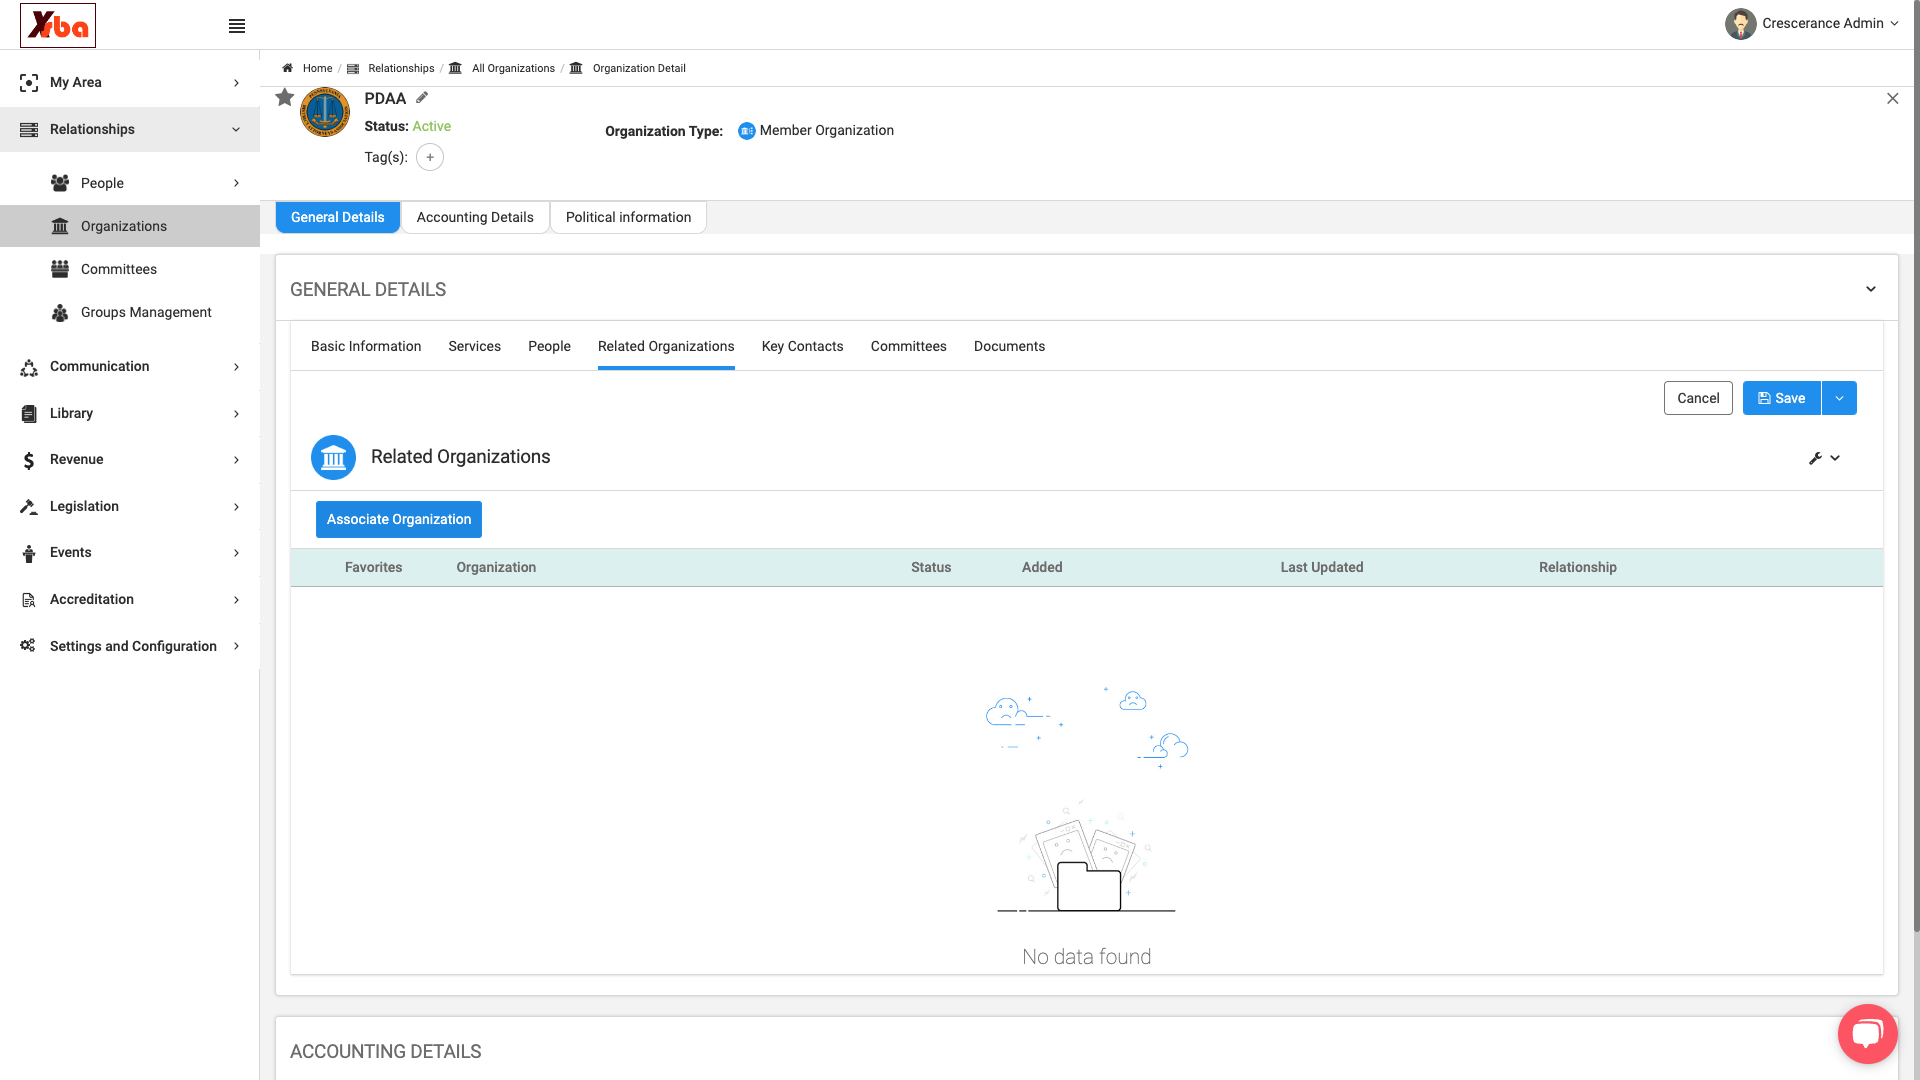Click Member Organization type icon

tap(747, 131)
